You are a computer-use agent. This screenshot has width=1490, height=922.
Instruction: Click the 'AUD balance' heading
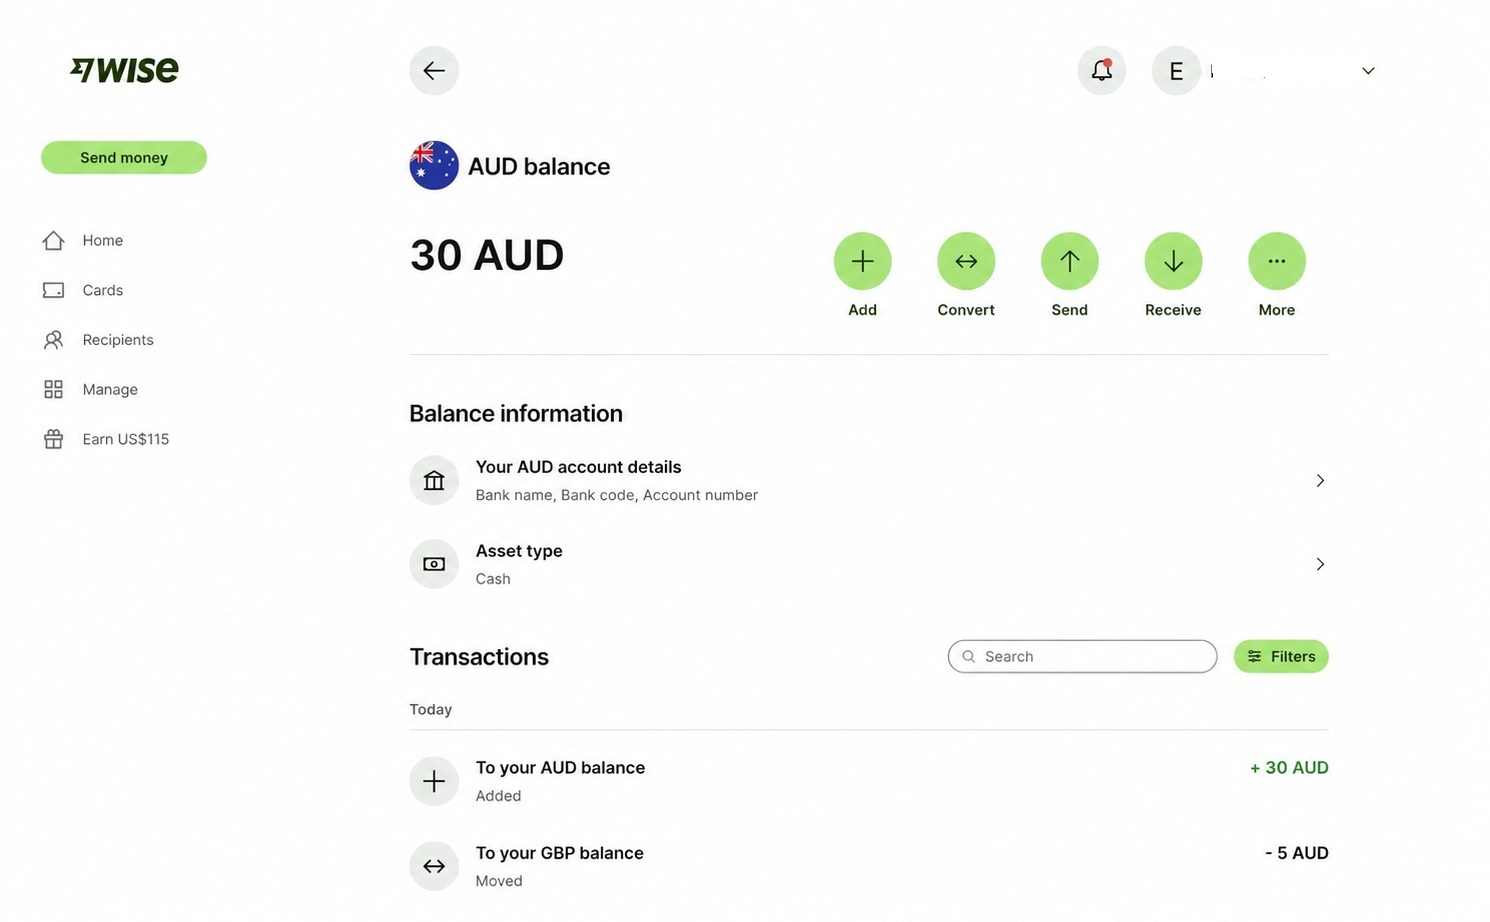tap(539, 166)
